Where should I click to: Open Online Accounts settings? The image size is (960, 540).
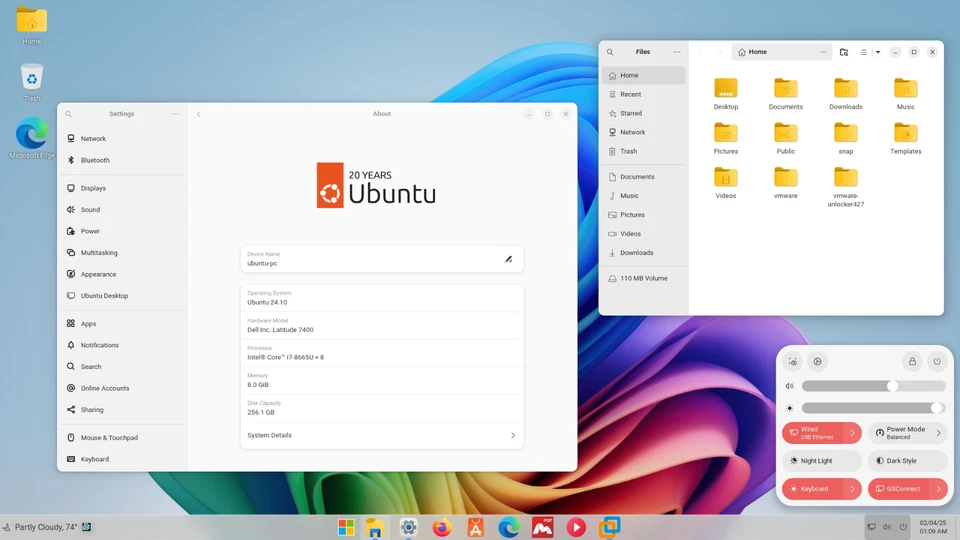[122, 389]
